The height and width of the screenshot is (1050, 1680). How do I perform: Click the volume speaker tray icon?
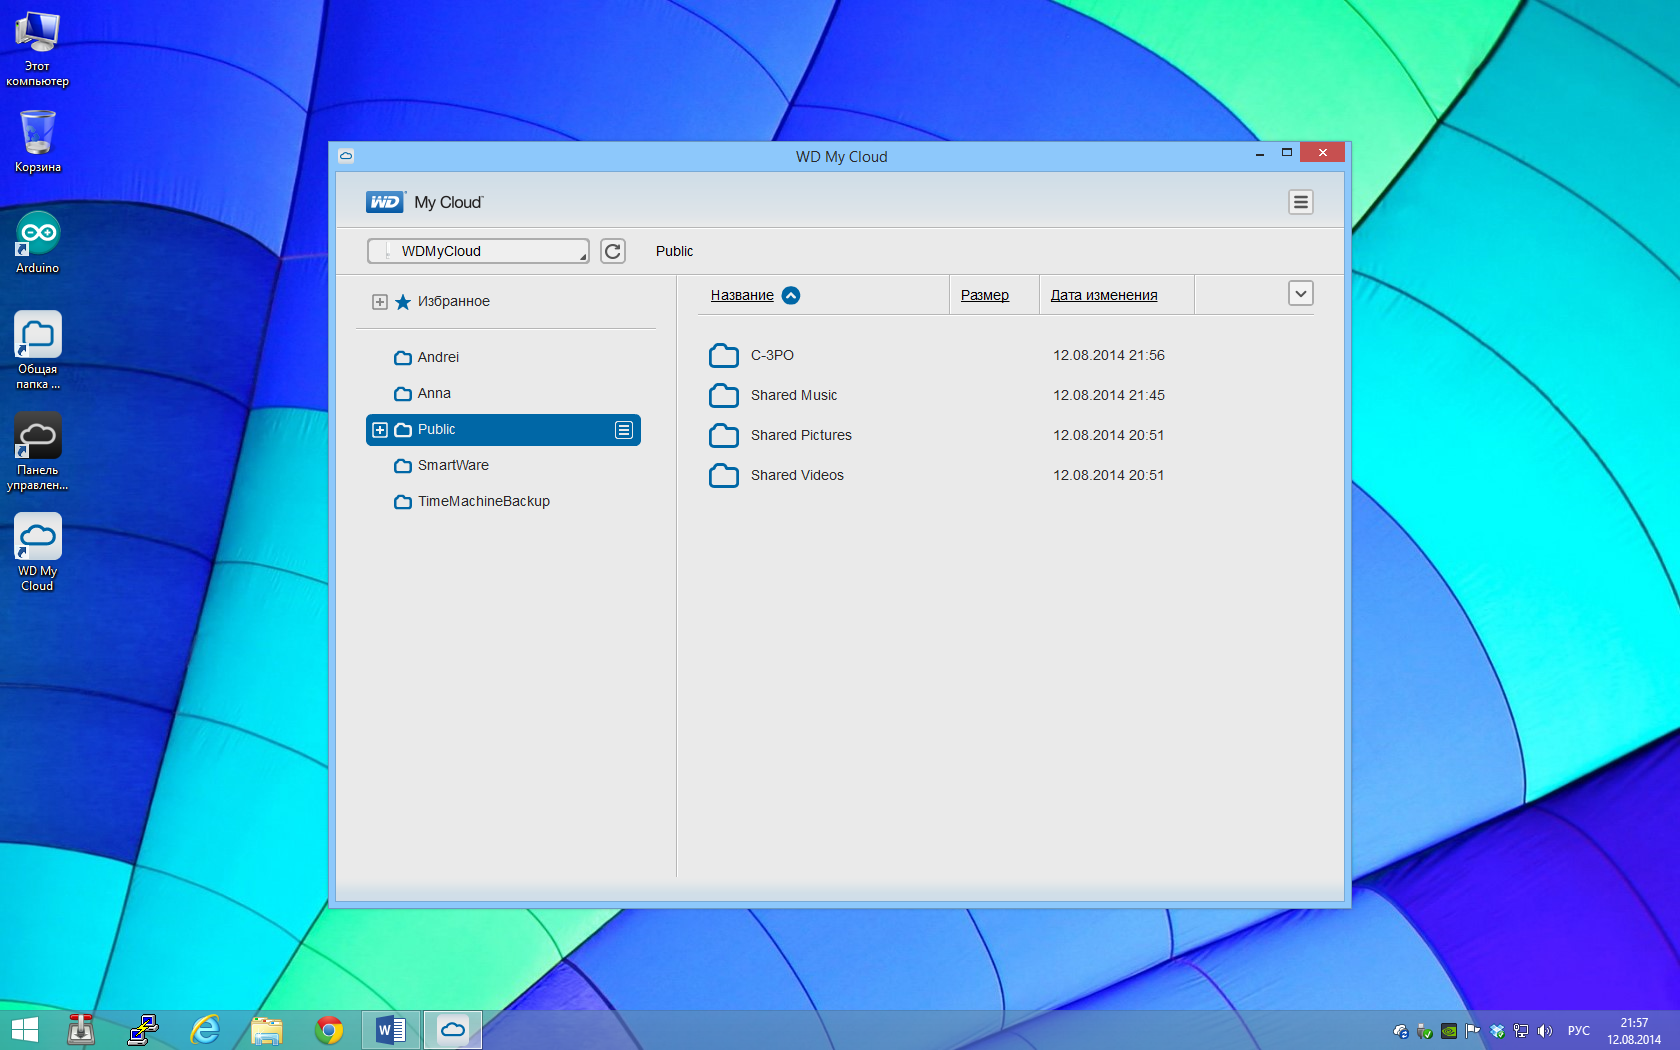(1545, 1031)
